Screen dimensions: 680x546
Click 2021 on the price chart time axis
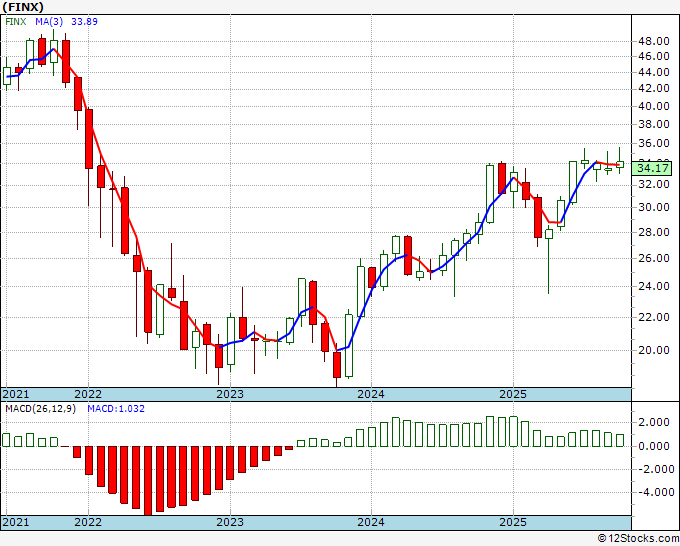[x=16, y=394]
